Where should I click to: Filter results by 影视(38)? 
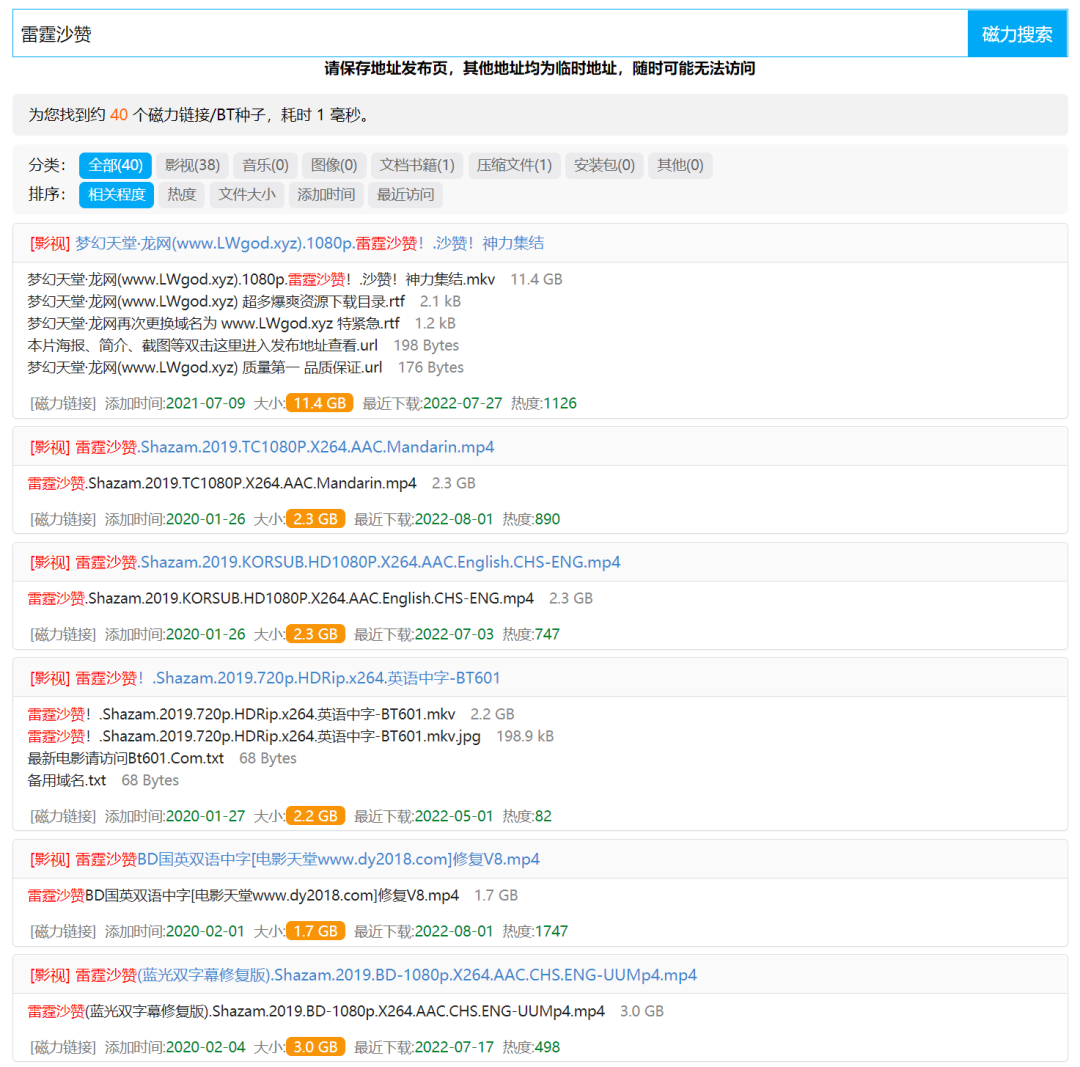click(x=192, y=165)
